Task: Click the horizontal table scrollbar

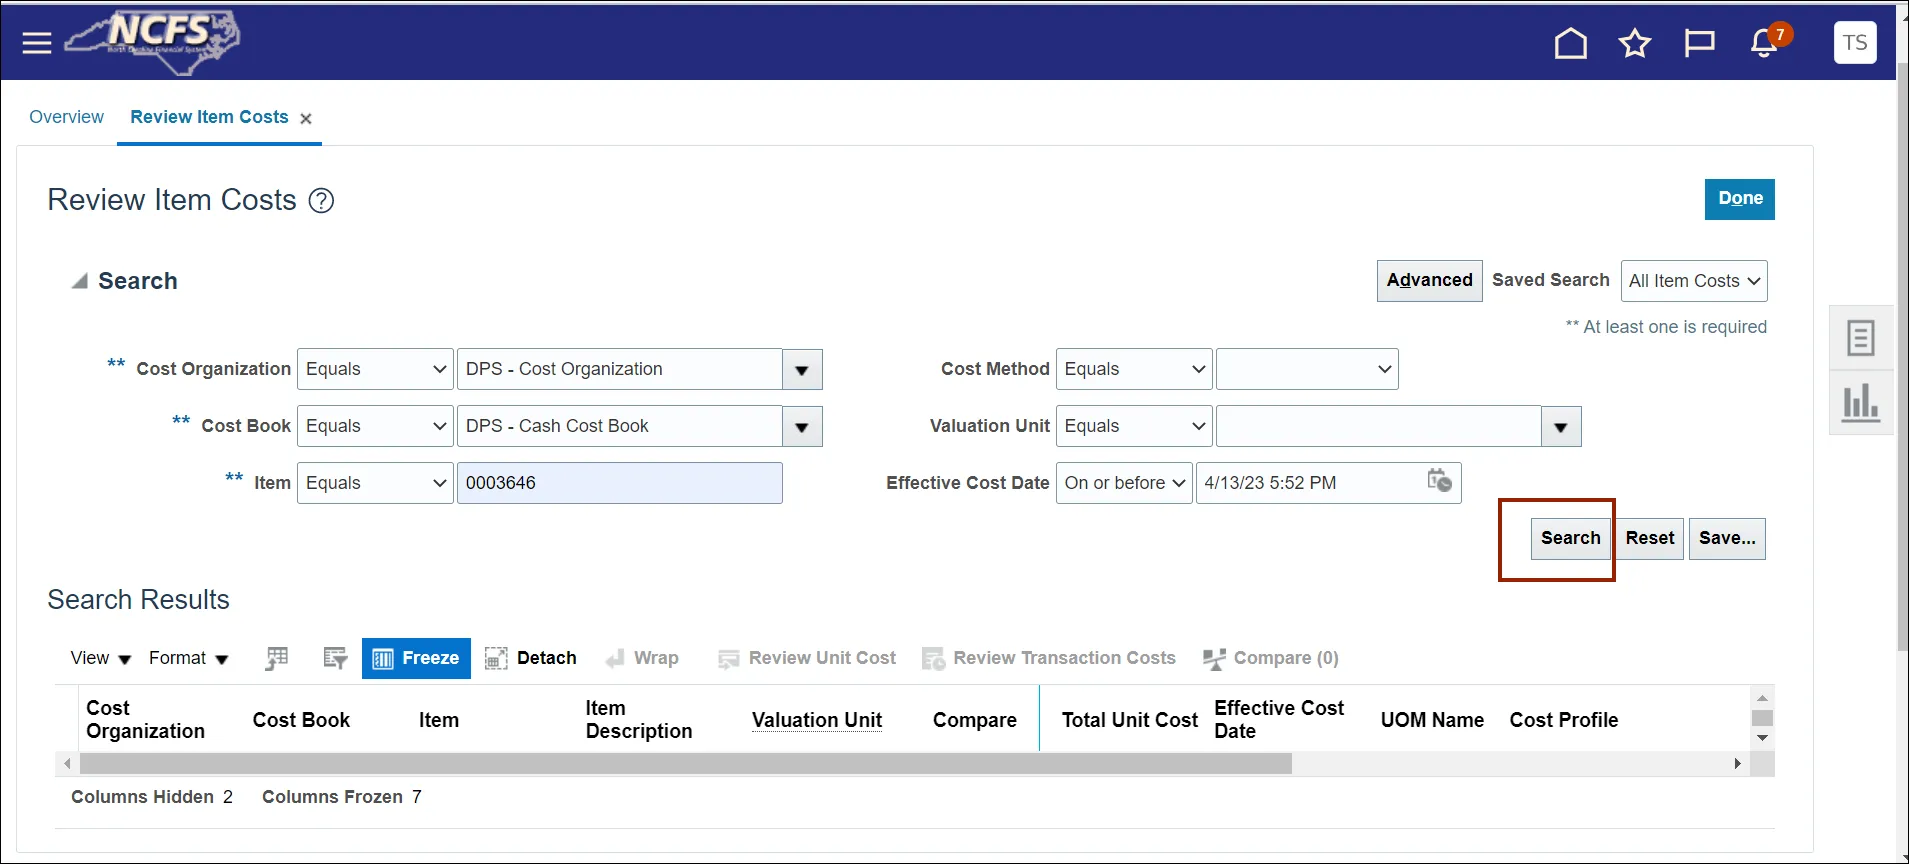Action: pos(685,764)
